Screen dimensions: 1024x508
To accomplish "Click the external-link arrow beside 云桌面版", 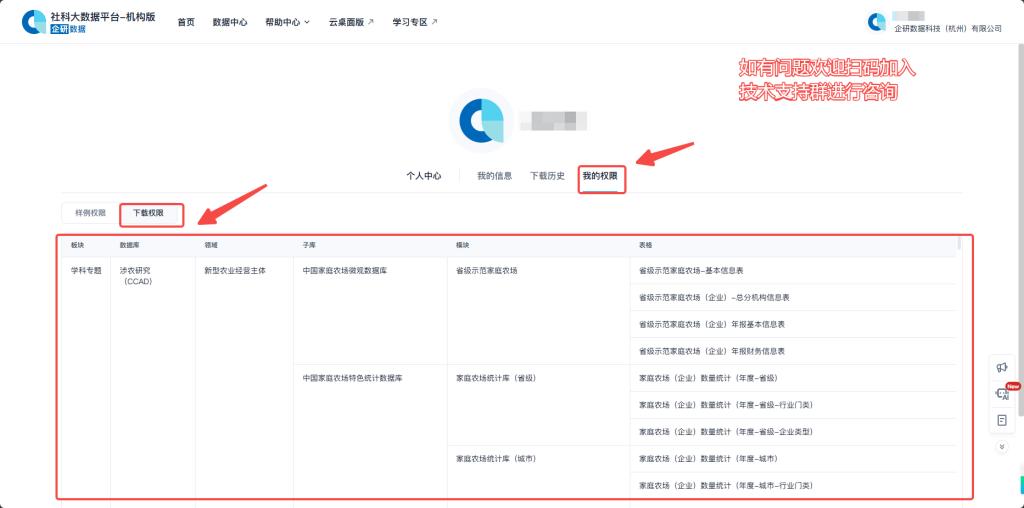I will pos(370,22).
